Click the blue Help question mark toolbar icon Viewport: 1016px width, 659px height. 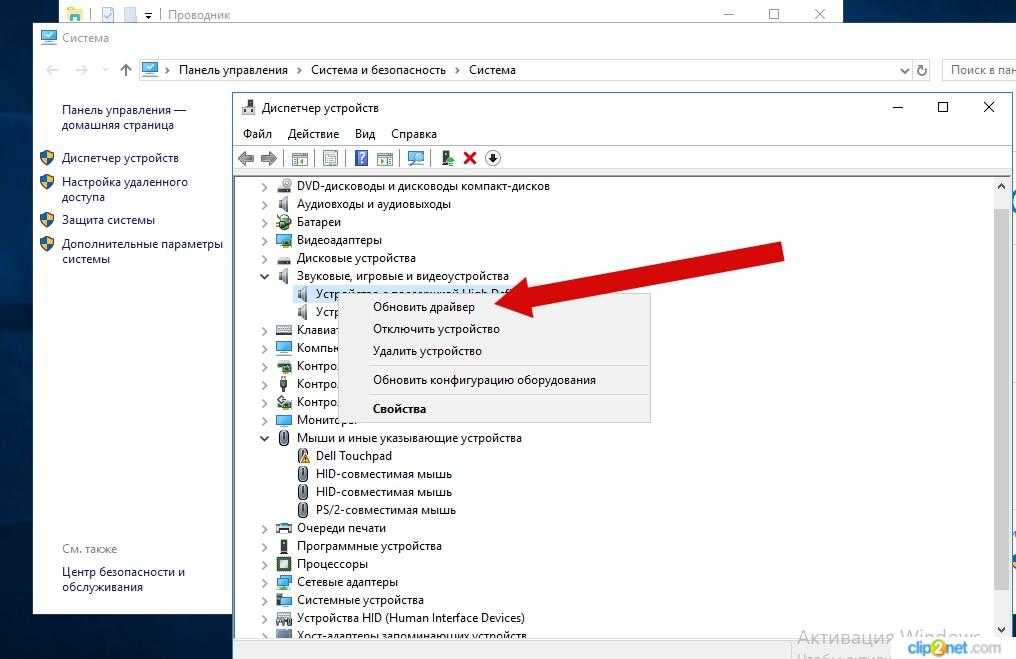coord(361,159)
